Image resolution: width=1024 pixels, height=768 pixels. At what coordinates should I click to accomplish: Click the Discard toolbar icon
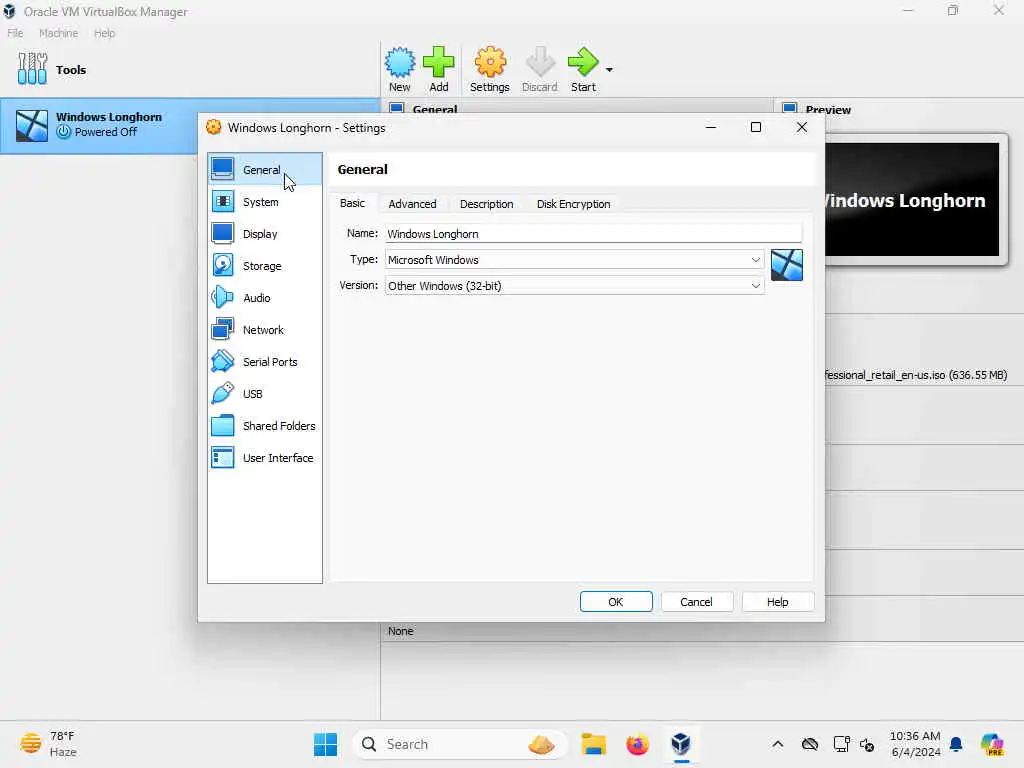539,69
